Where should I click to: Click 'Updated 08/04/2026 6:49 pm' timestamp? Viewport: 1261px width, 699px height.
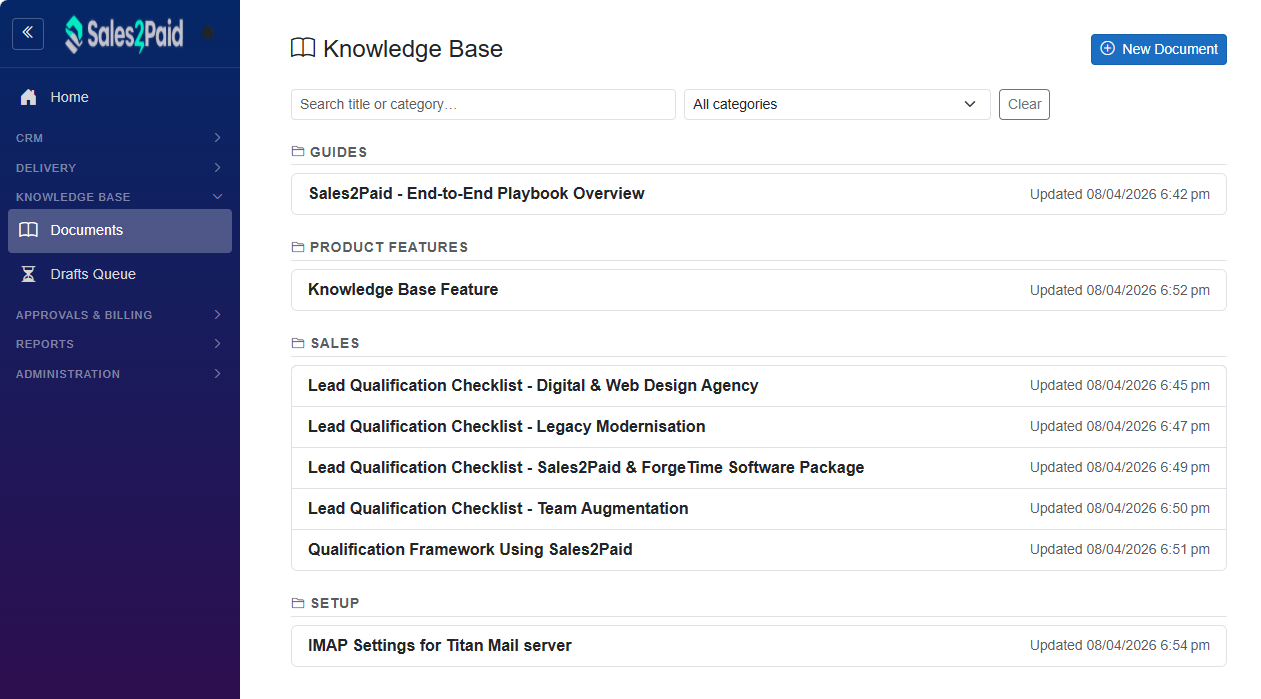1120,467
